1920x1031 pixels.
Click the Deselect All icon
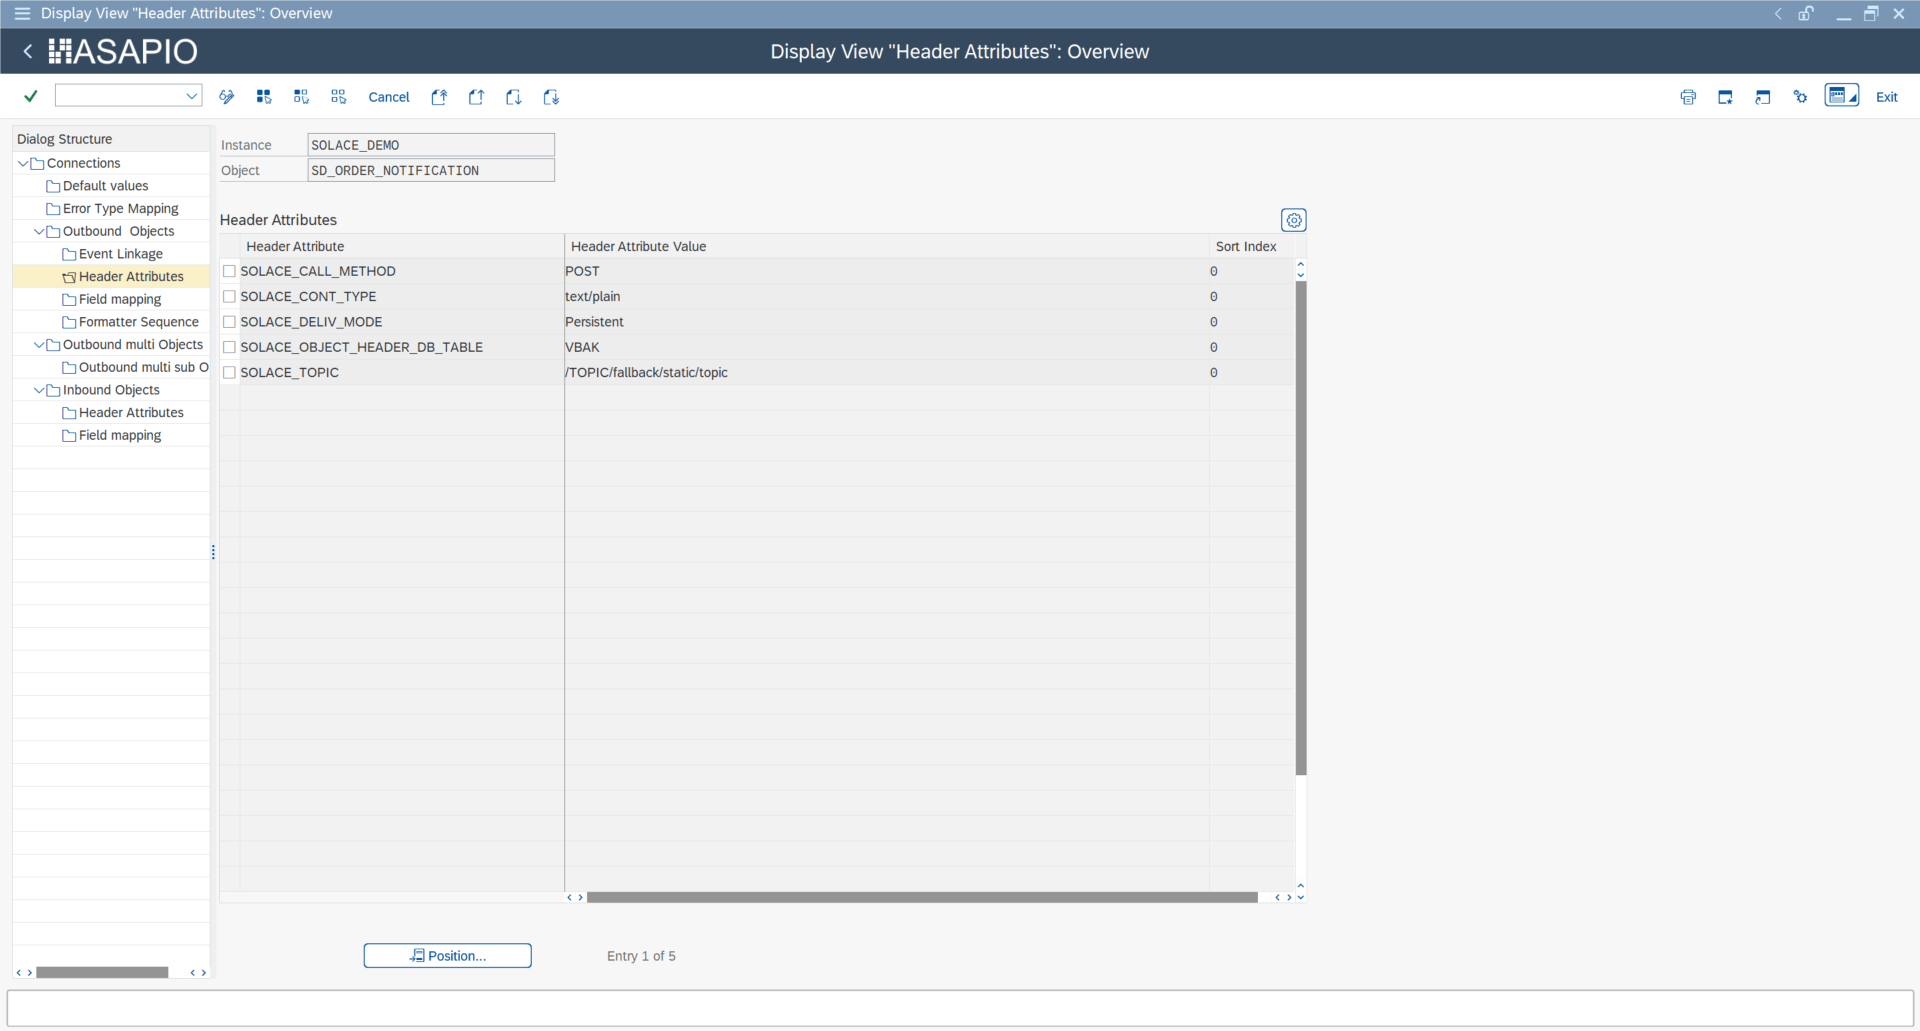339,97
